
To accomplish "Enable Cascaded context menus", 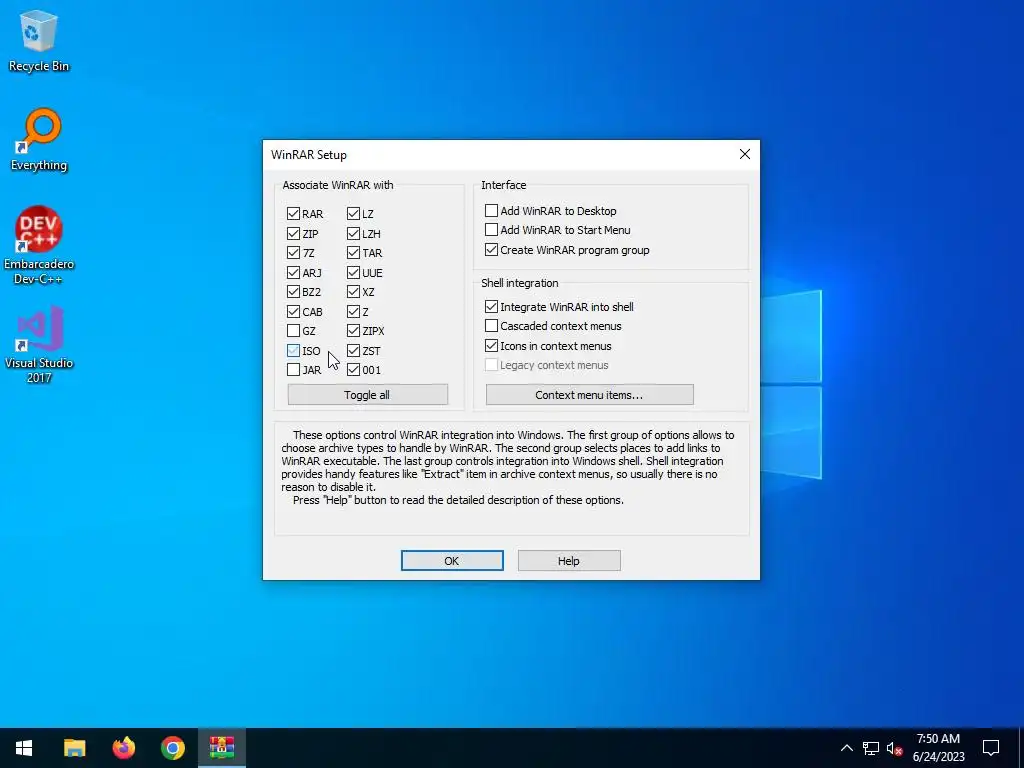I will pyautogui.click(x=491, y=326).
